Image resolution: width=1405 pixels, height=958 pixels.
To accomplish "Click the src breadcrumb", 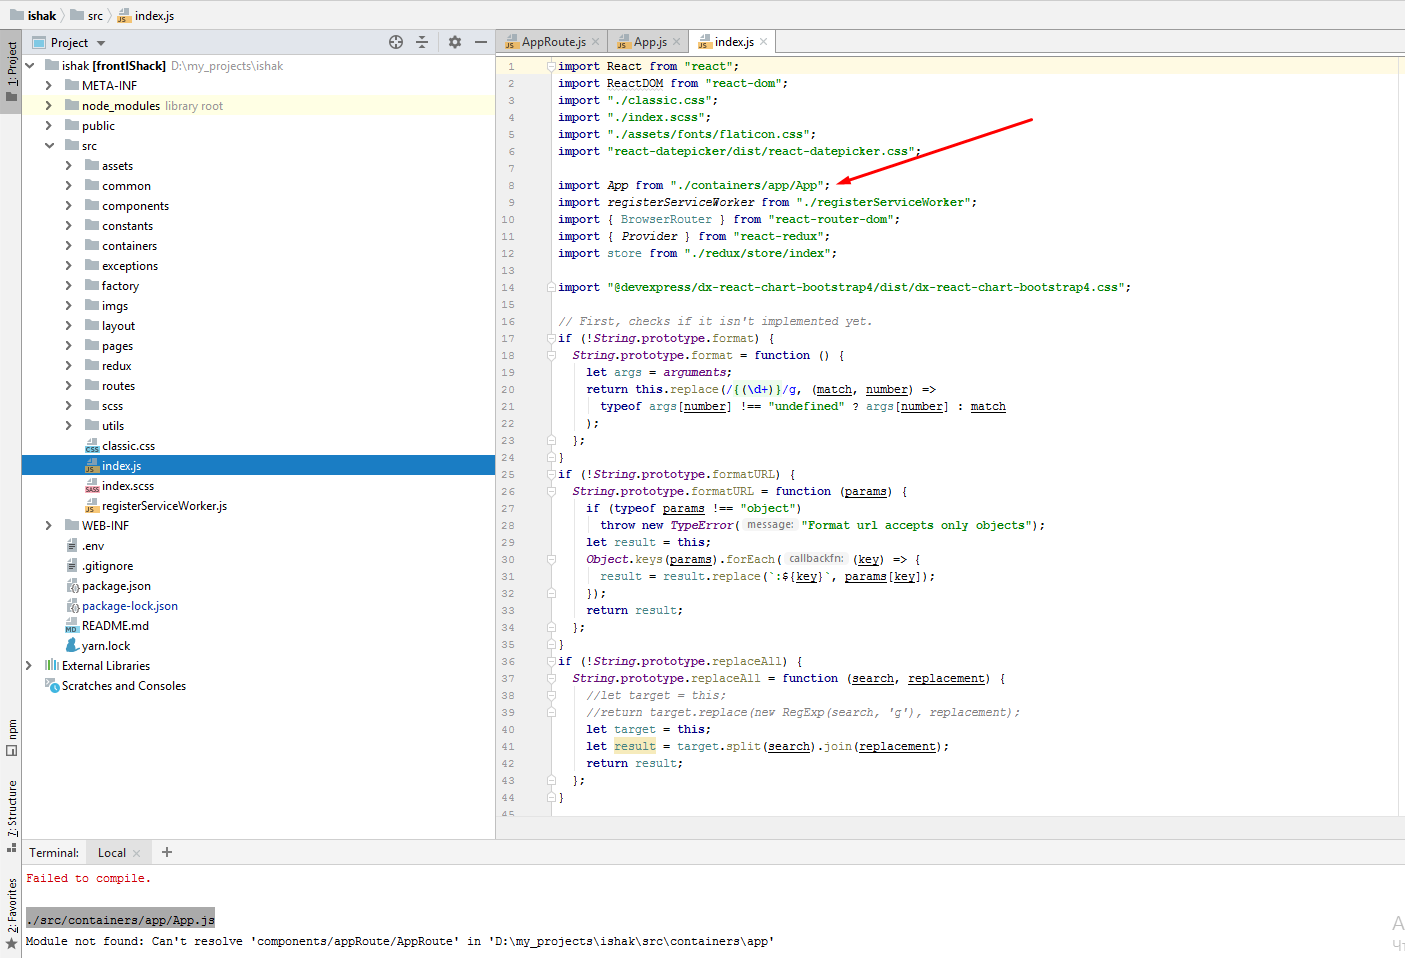I will [87, 15].
